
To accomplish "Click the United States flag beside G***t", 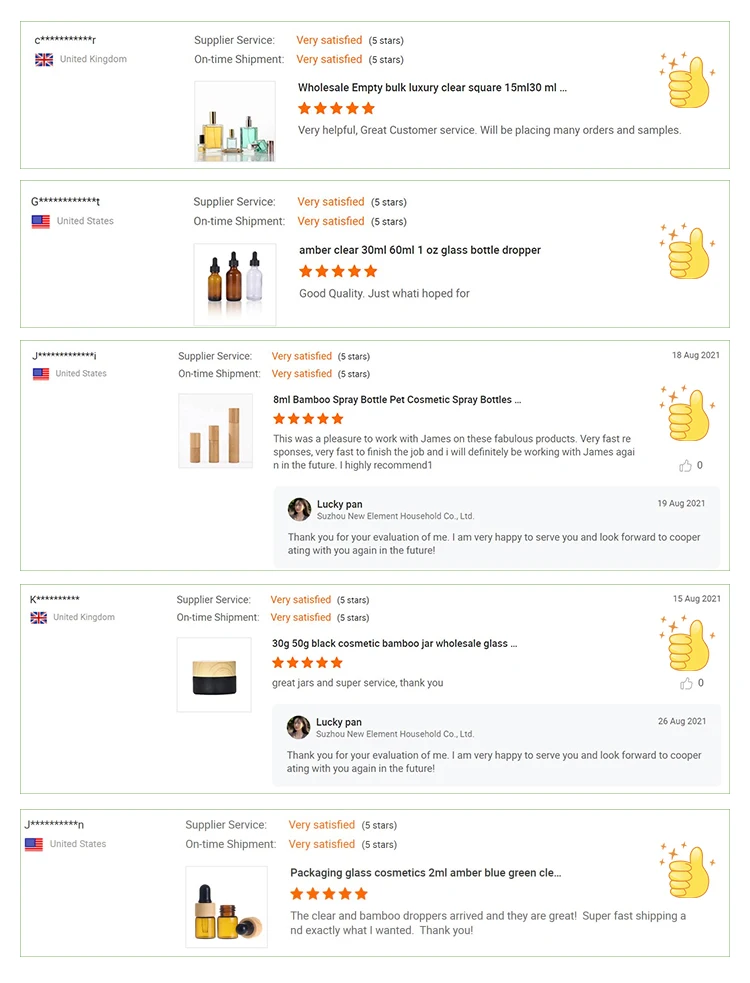I will 41,222.
